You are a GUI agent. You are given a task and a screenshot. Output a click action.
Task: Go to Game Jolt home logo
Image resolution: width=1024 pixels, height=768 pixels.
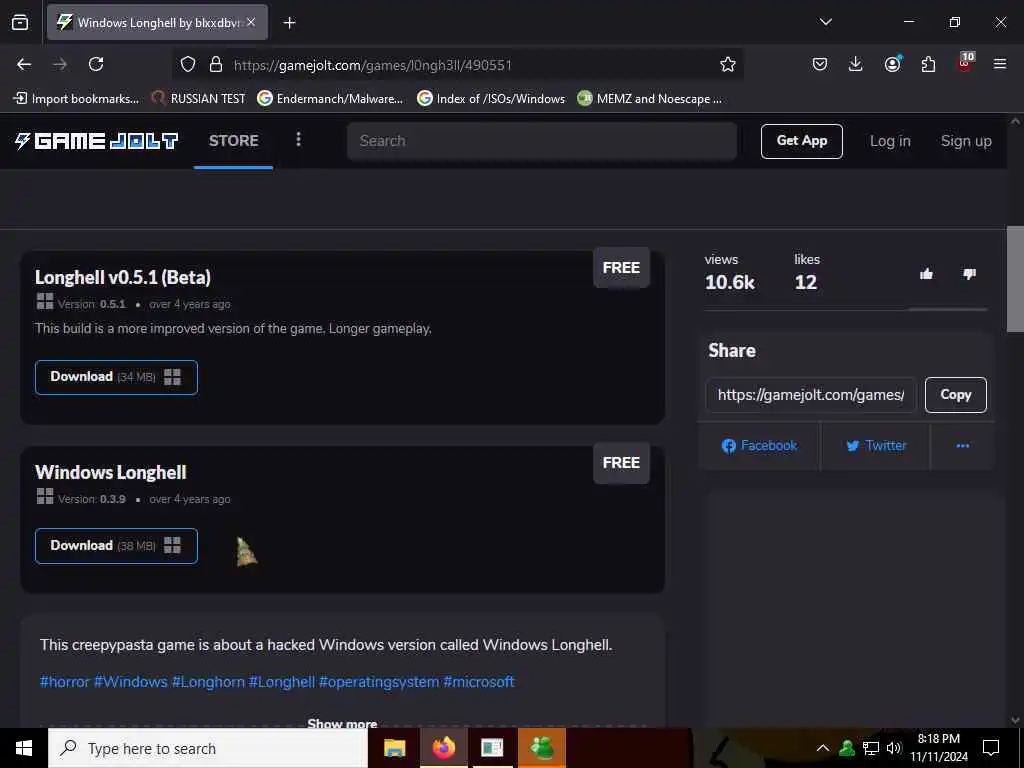click(x=96, y=140)
